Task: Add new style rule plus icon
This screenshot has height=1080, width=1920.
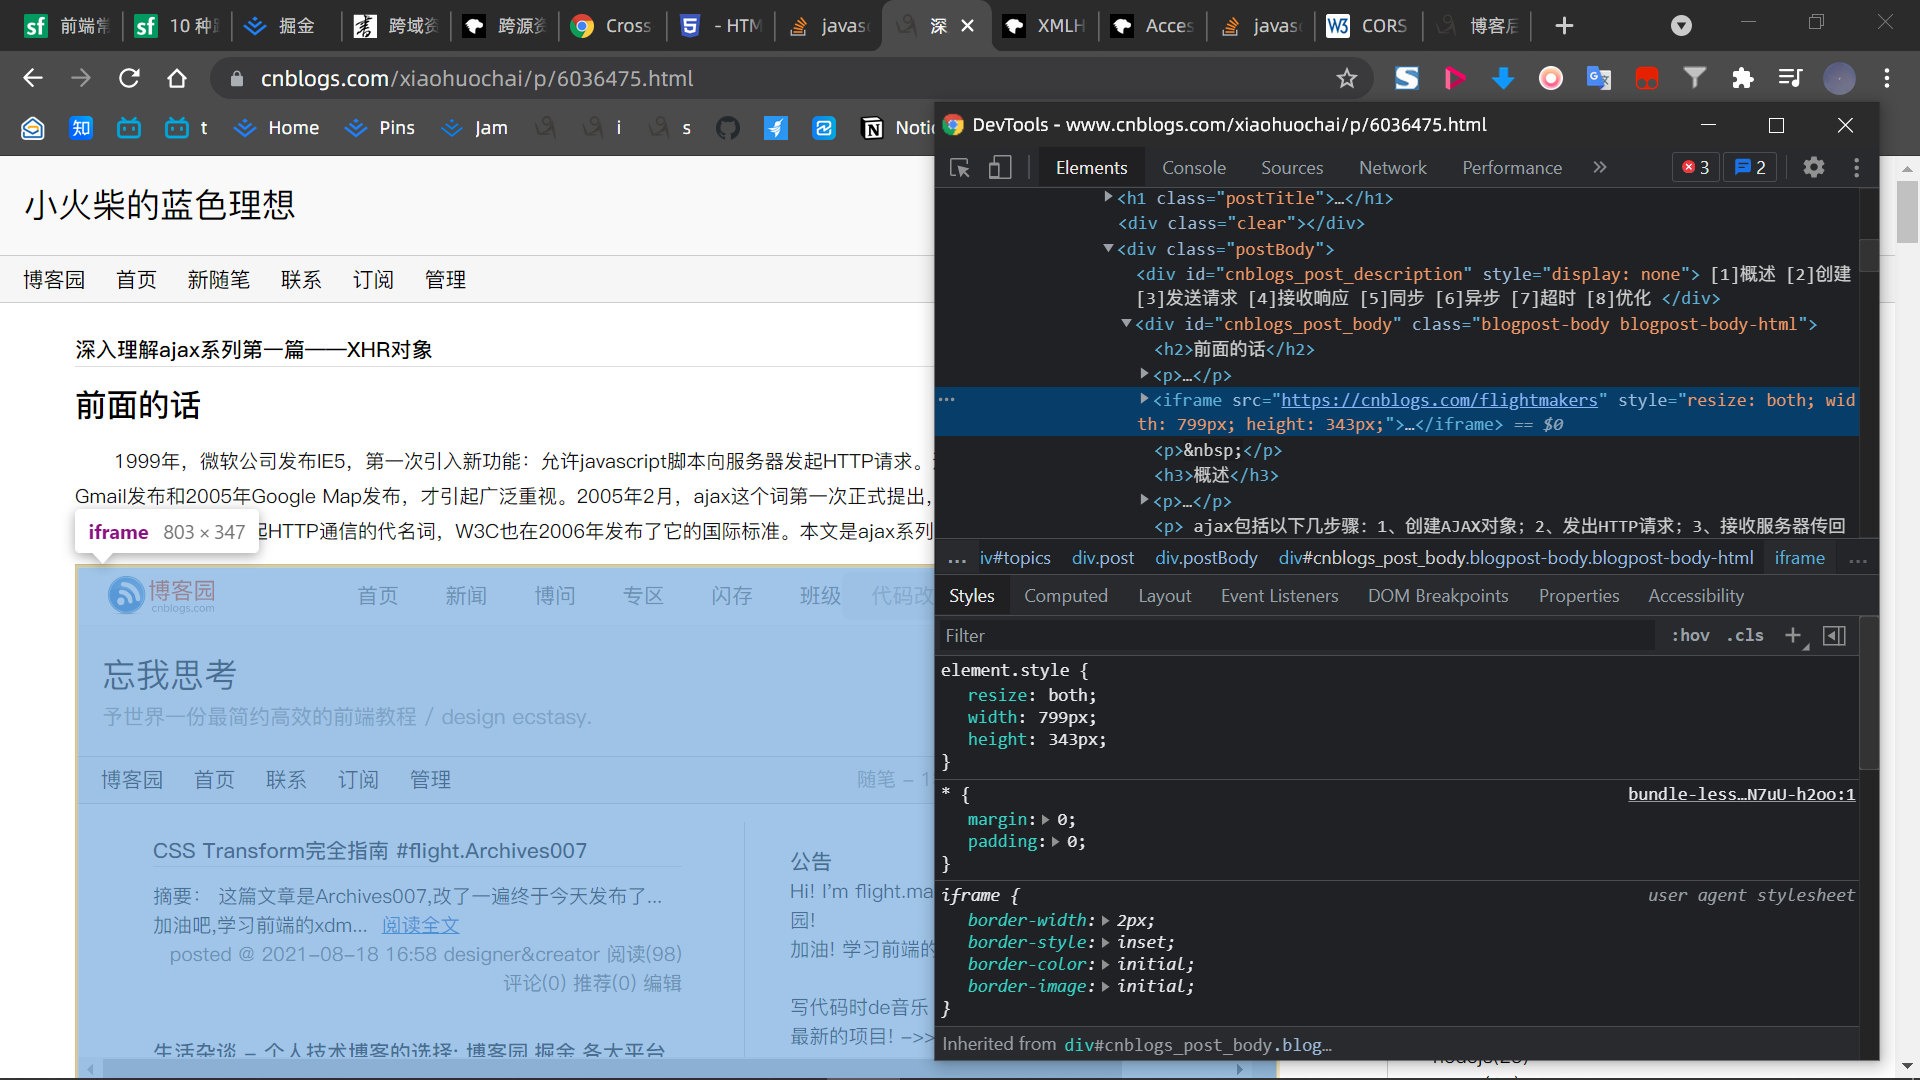Action: tap(1793, 636)
